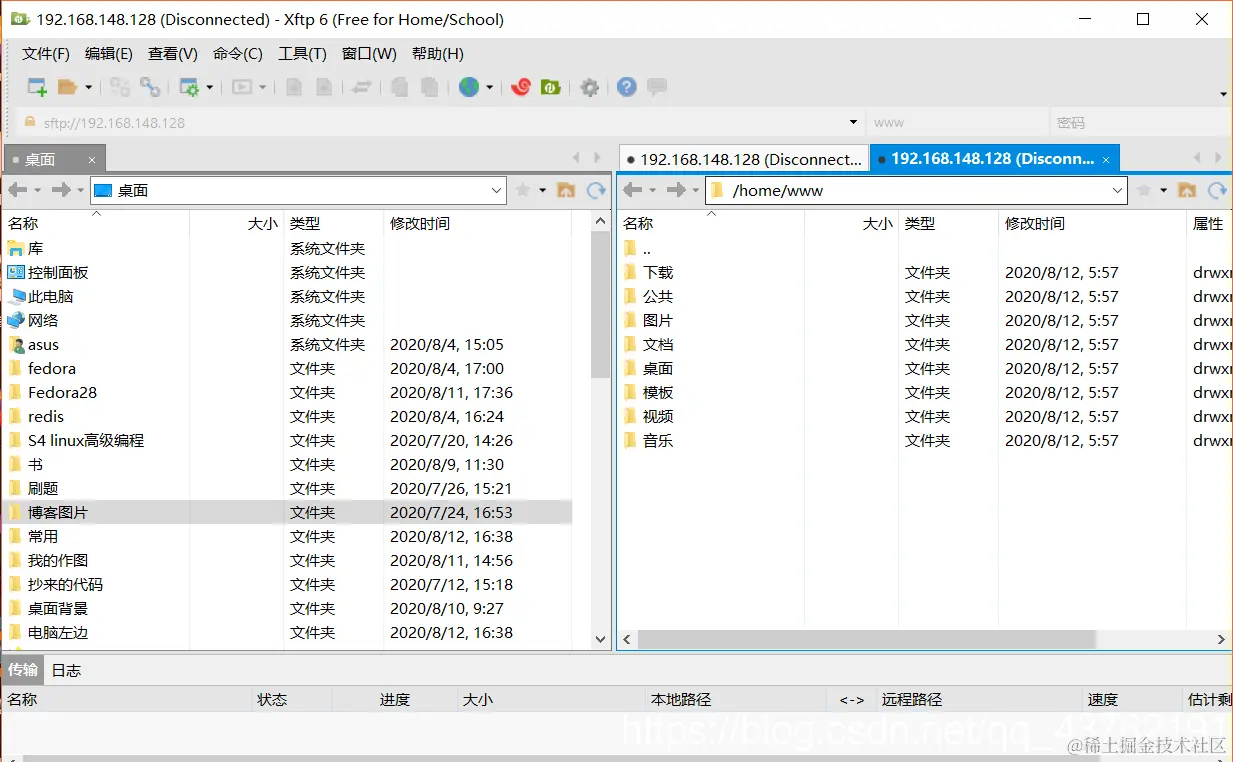The width and height of the screenshot is (1233, 762).
Task: Switch to the 日志 tab
Action: [66, 670]
